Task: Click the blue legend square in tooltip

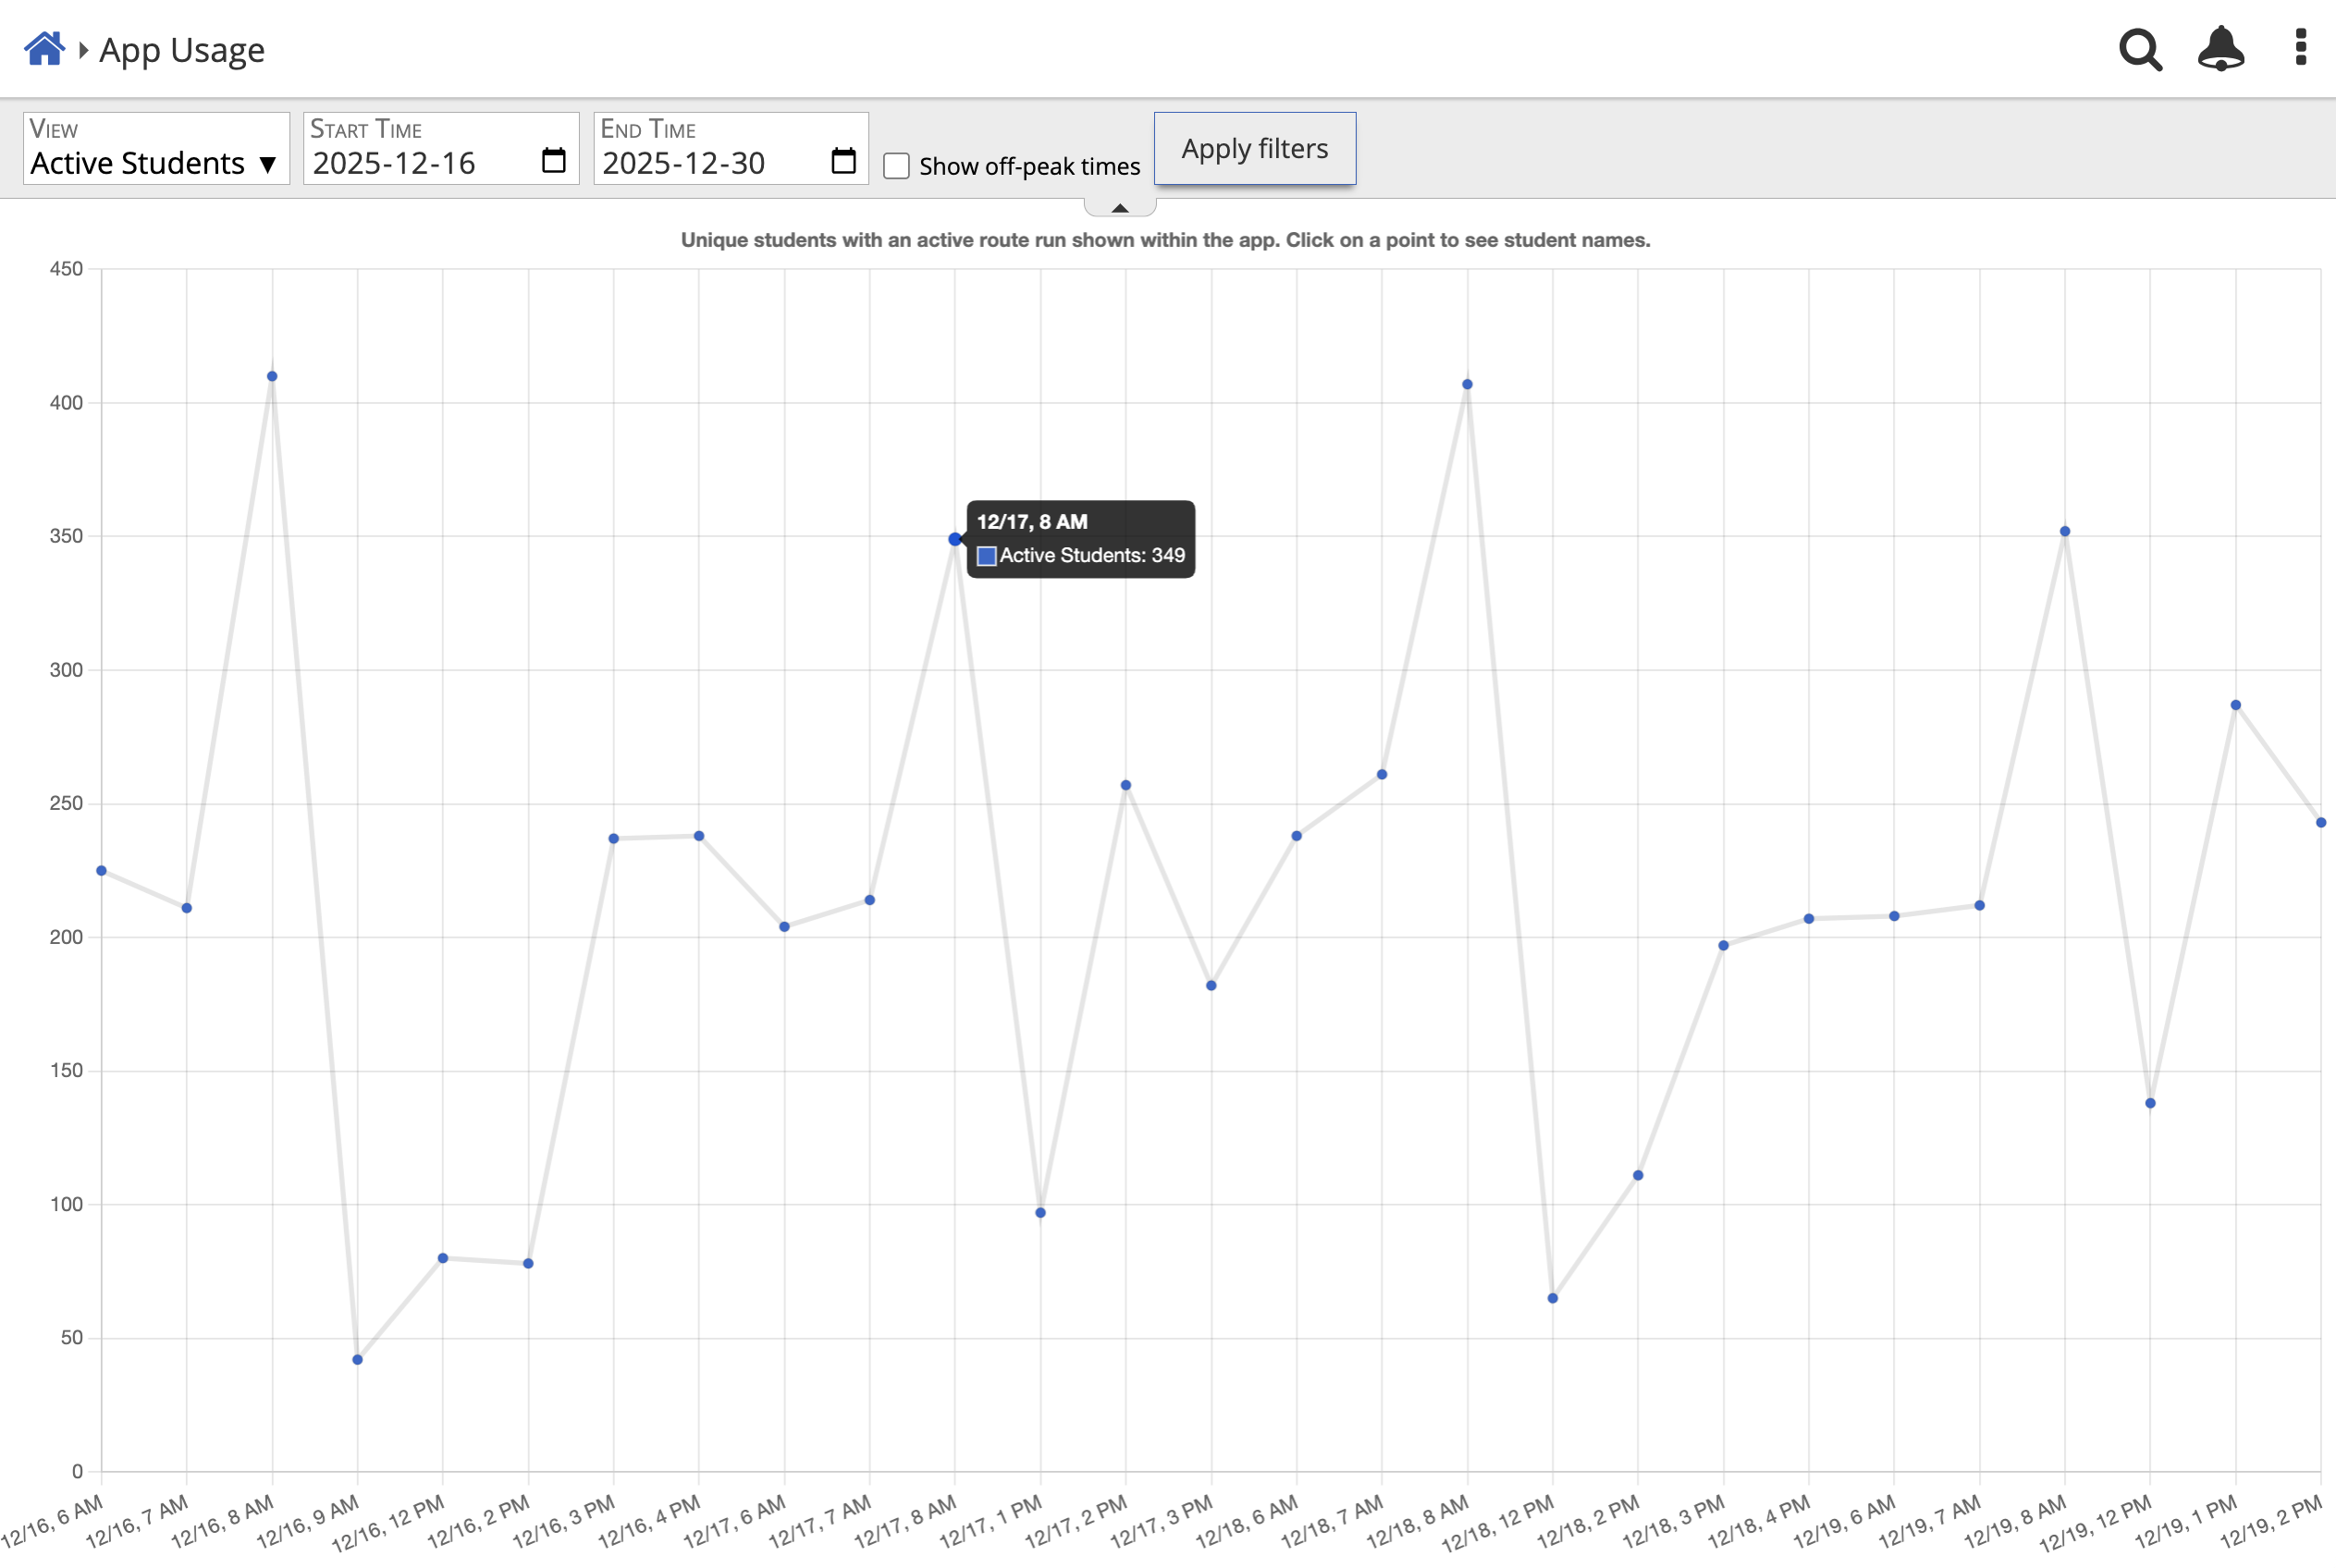Action: 986,556
